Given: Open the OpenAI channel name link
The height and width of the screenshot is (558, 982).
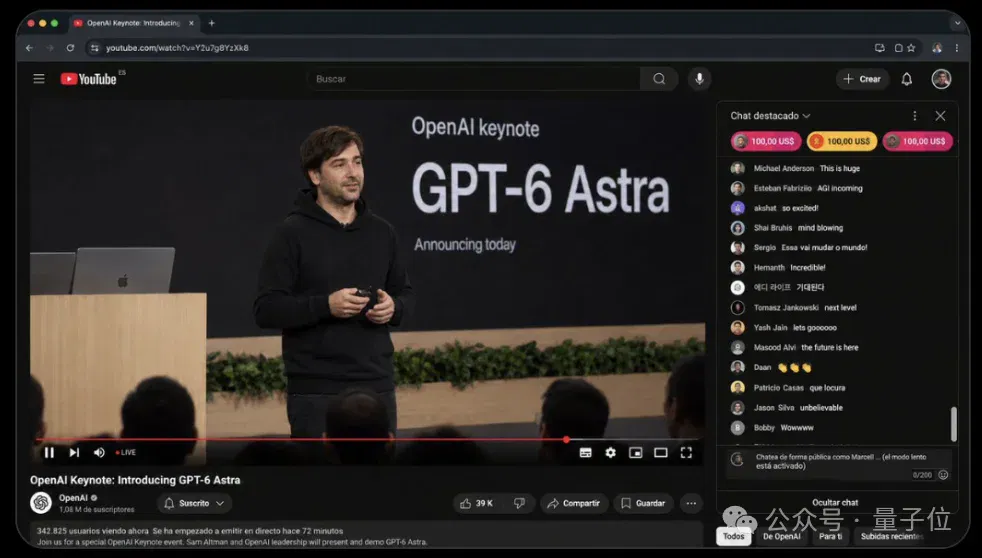Looking at the screenshot, I should [73, 498].
